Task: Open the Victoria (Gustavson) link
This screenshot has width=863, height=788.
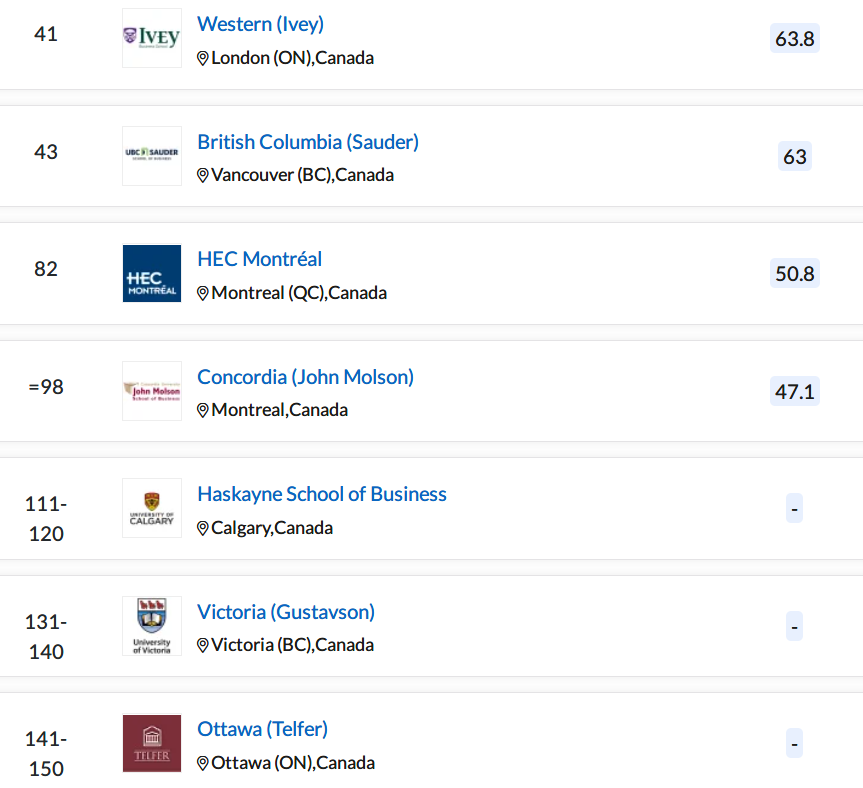Action: [286, 612]
